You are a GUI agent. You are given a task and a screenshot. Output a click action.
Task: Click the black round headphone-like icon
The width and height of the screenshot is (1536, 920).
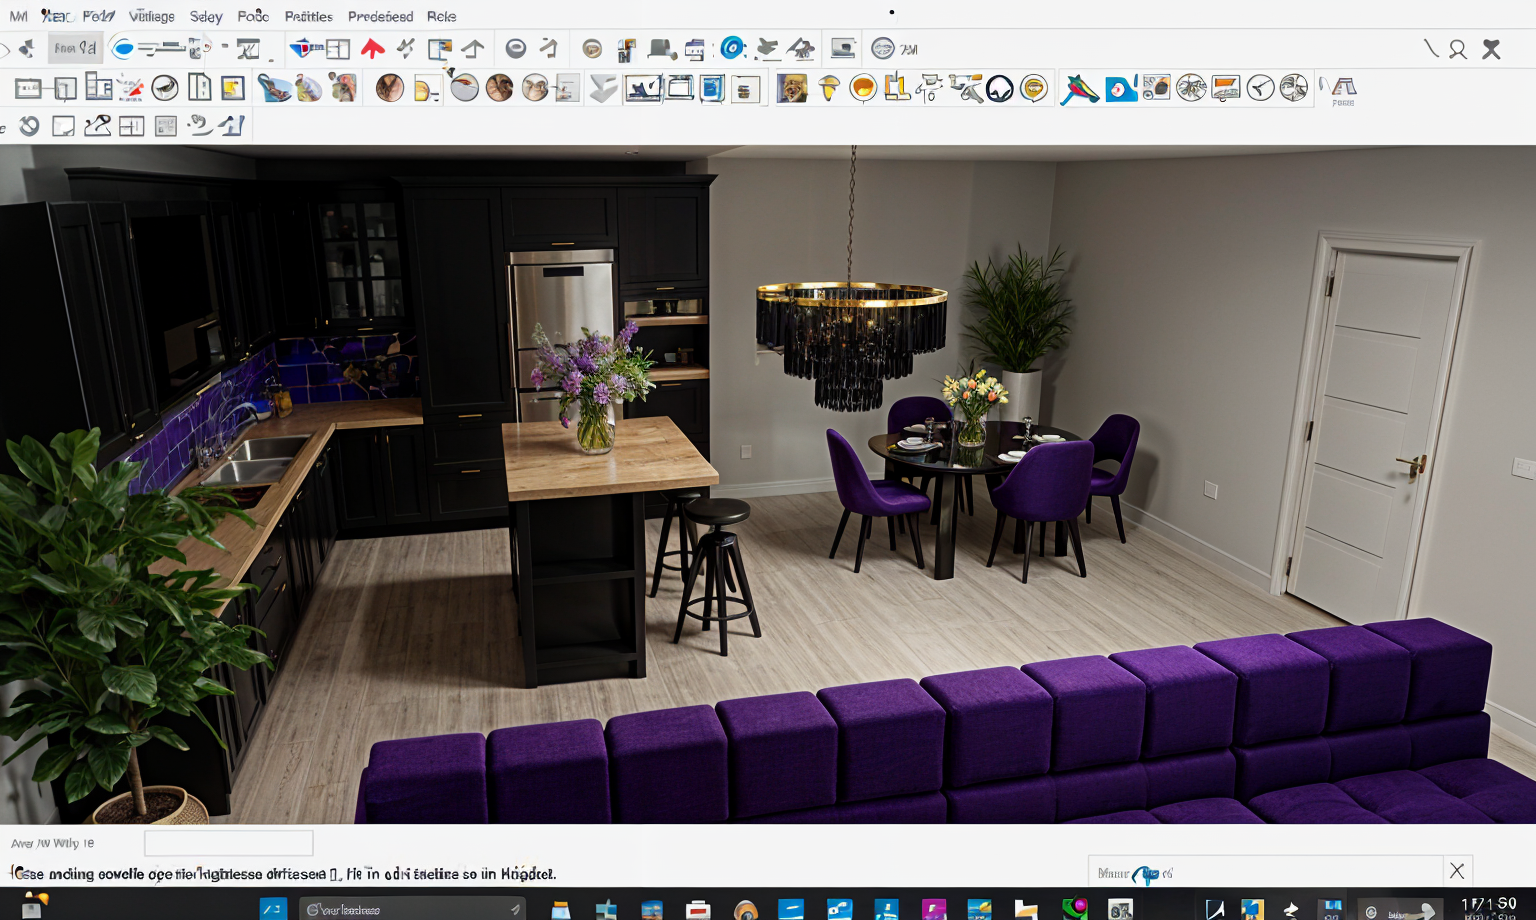coord(999,89)
